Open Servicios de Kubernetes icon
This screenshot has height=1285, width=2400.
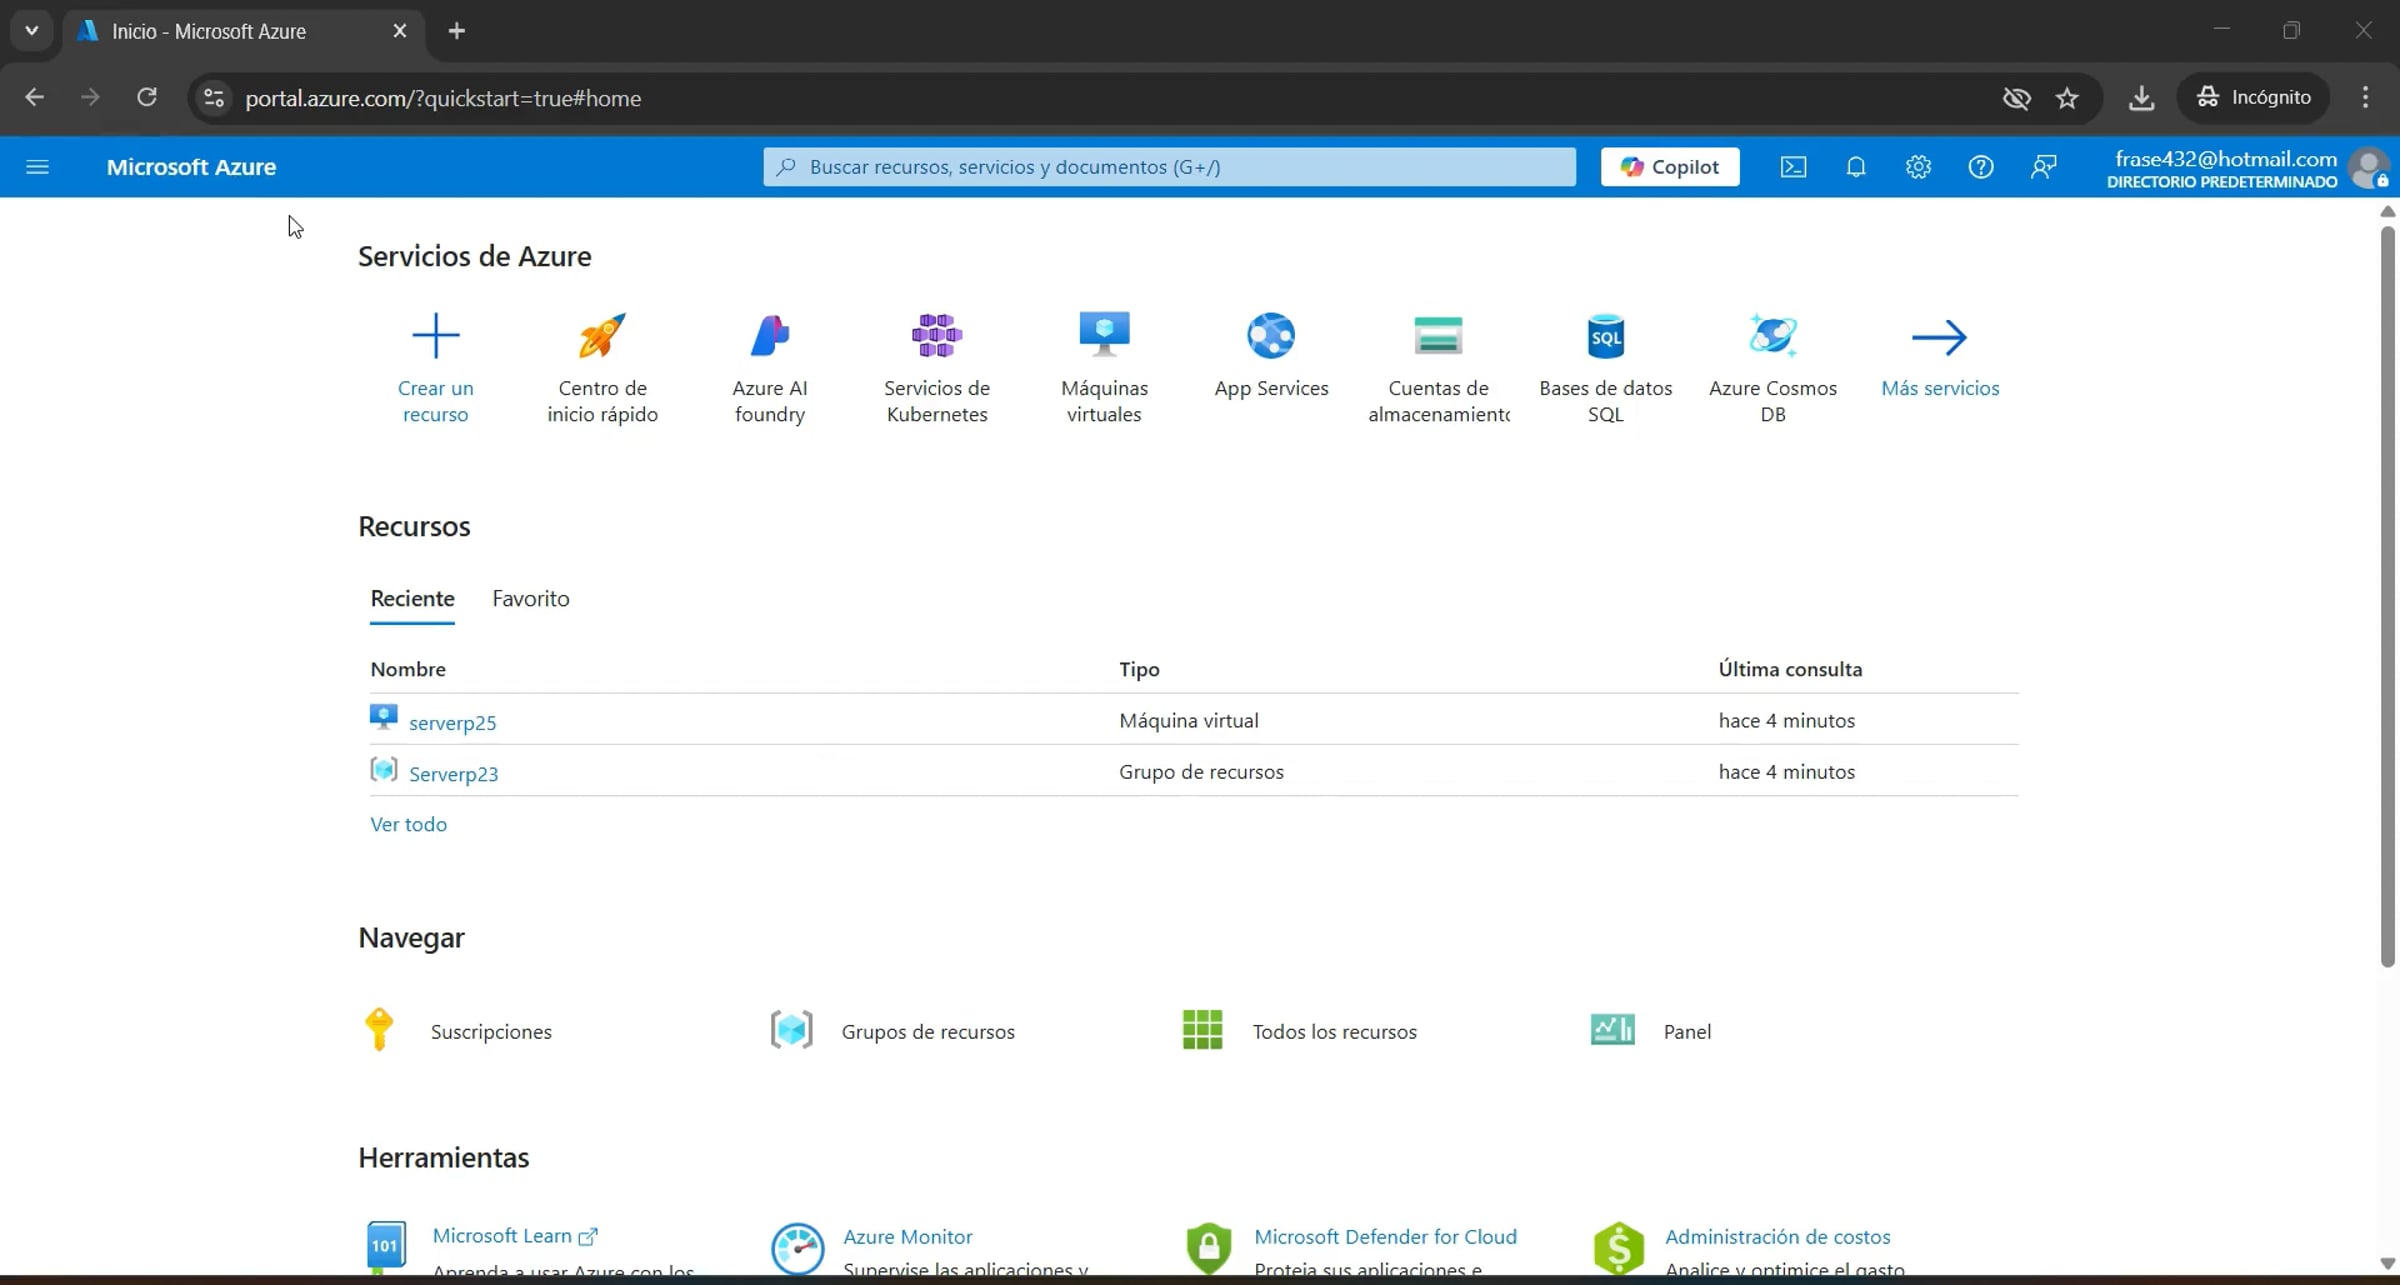tap(936, 336)
